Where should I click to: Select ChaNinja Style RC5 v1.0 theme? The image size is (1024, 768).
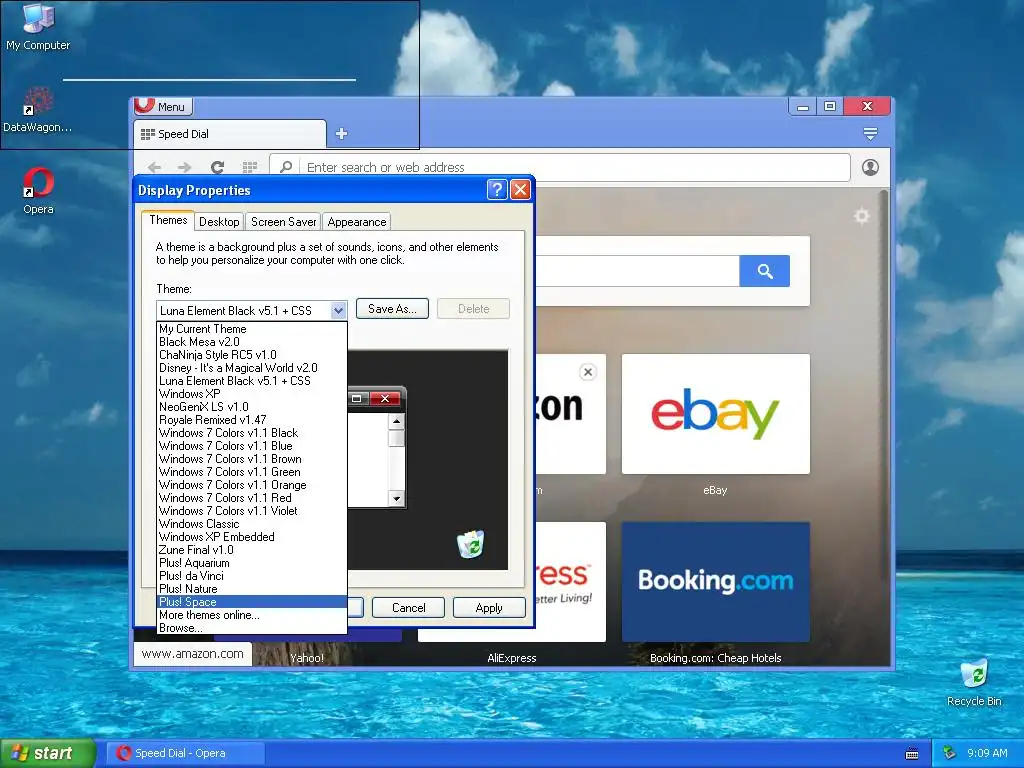click(252, 355)
